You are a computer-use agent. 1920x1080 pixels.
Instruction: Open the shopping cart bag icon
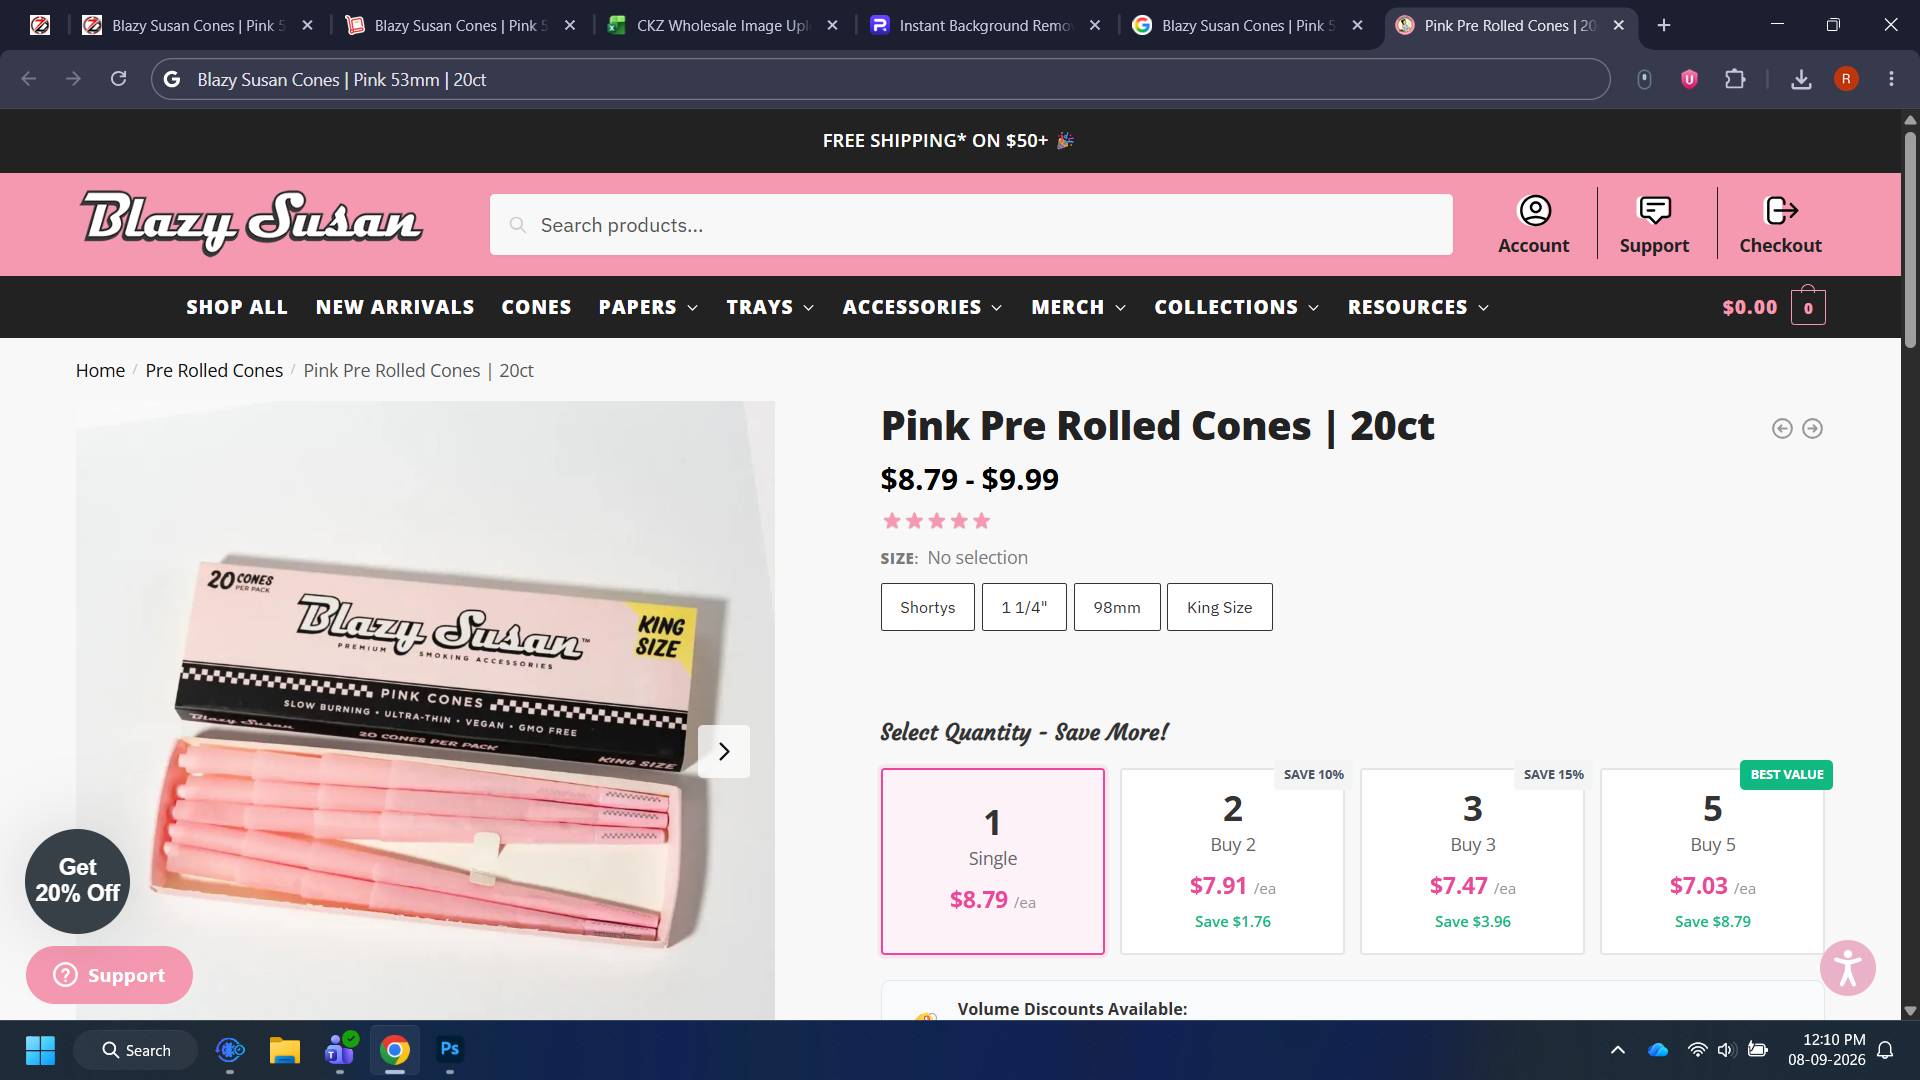pyautogui.click(x=1808, y=306)
